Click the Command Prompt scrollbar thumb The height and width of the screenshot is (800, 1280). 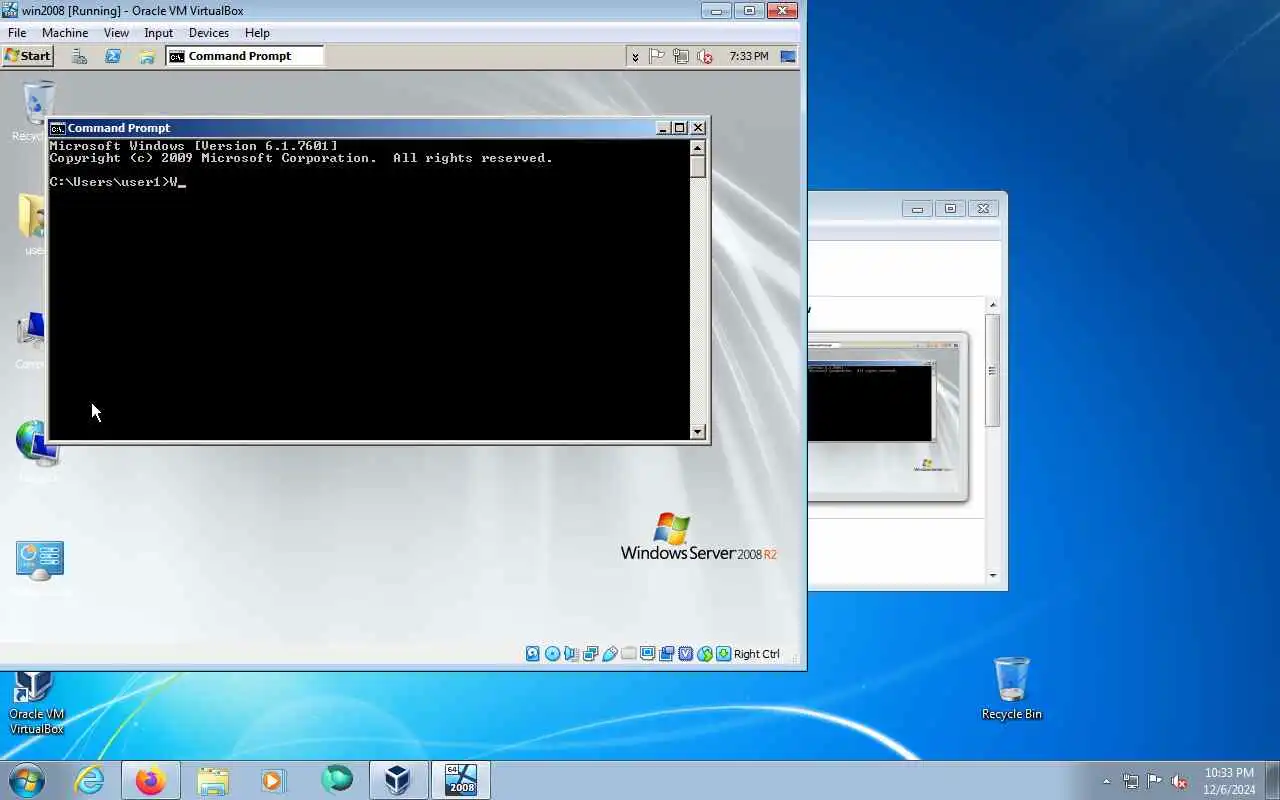[698, 166]
